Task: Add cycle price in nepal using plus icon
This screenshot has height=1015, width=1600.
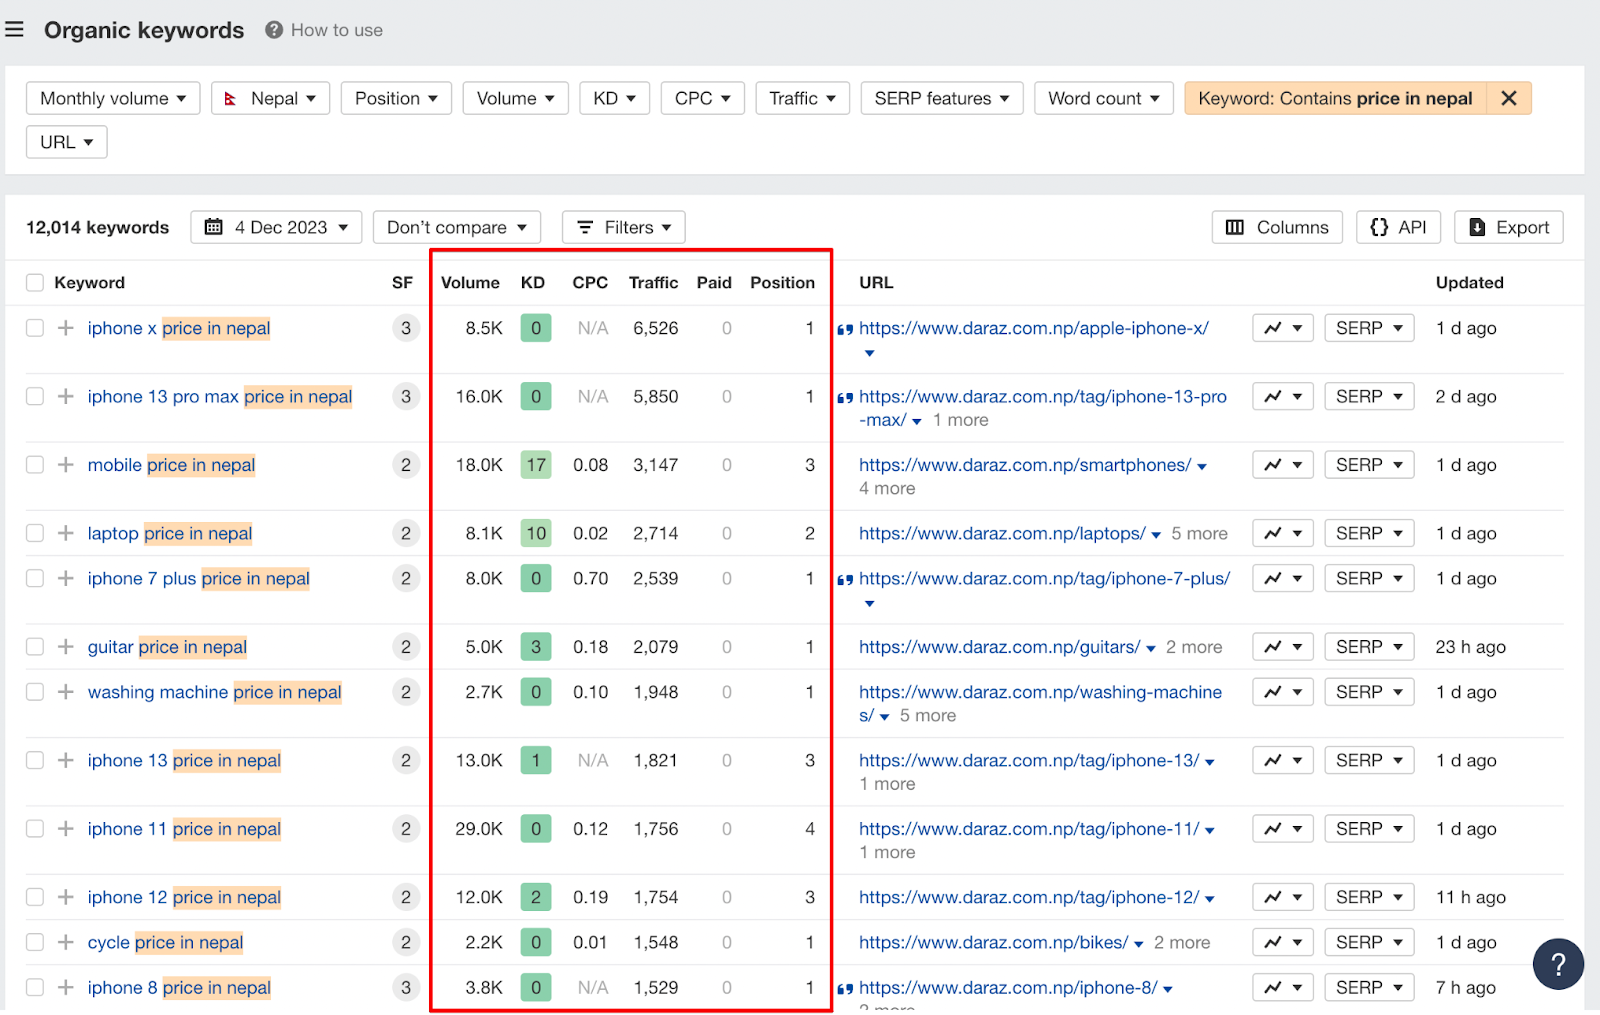Action: (66, 942)
